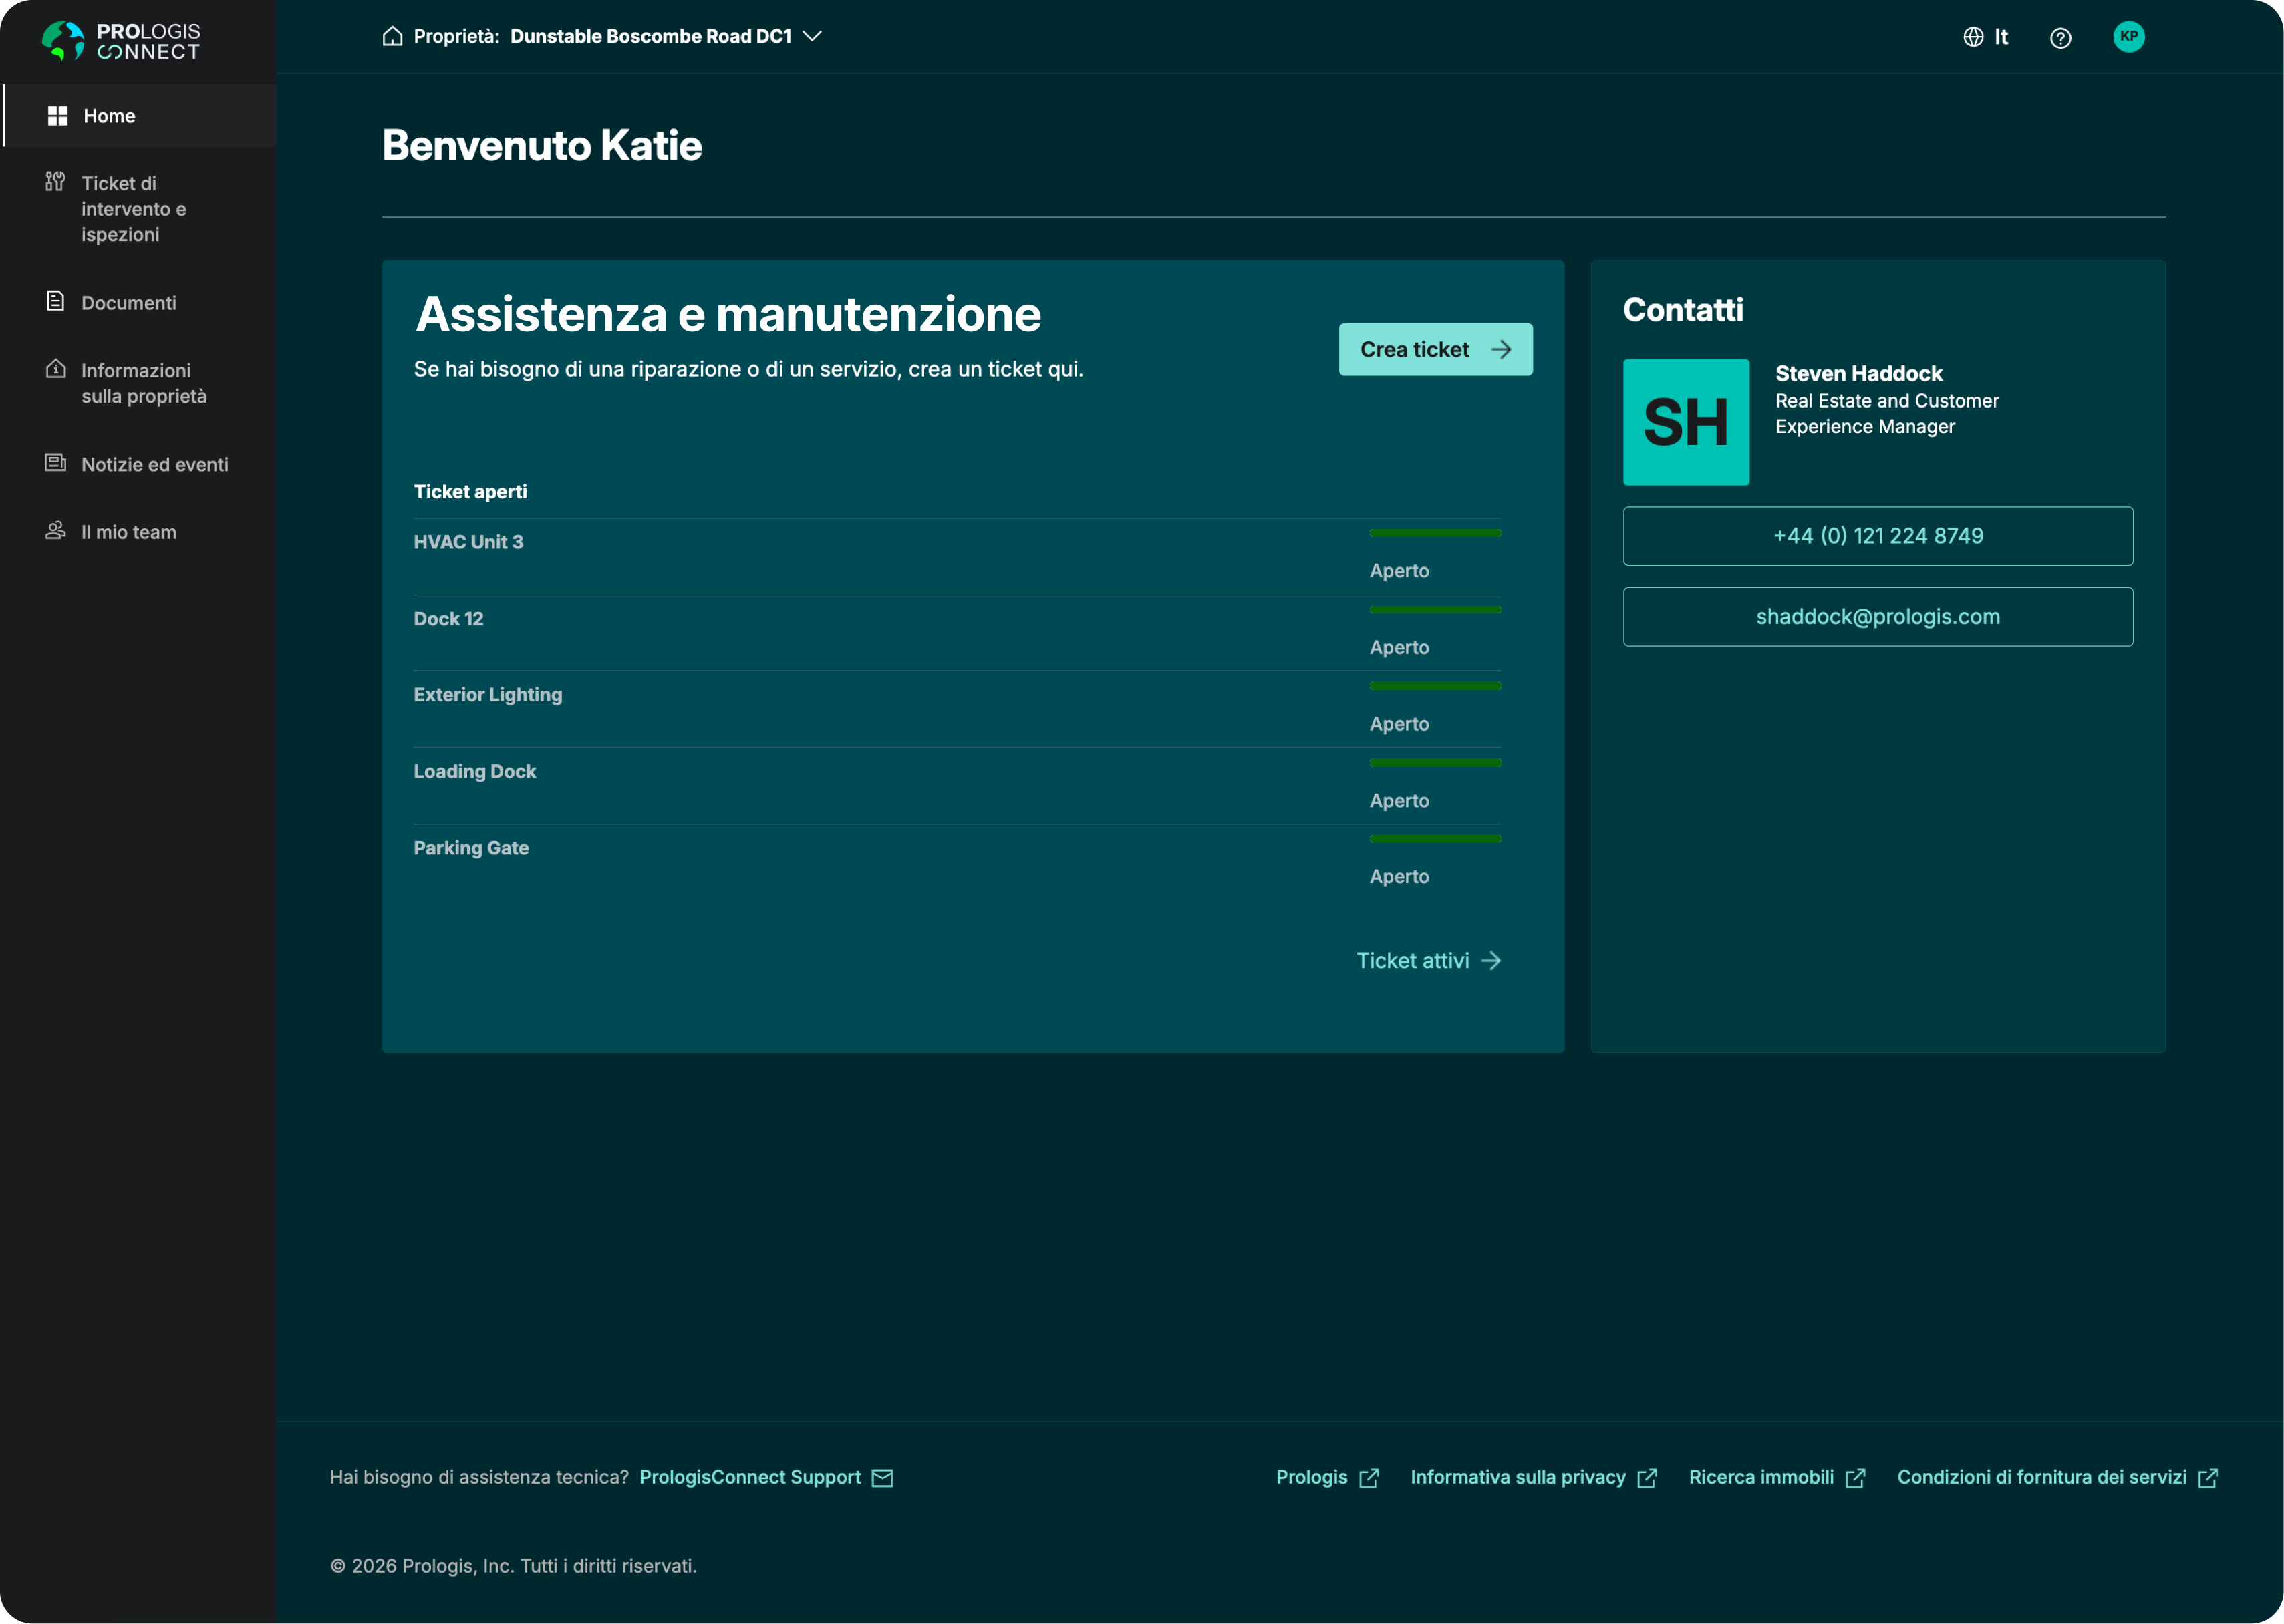Follow the Ticket attivi link
Image resolution: width=2284 pixels, height=1624 pixels.
click(1429, 960)
